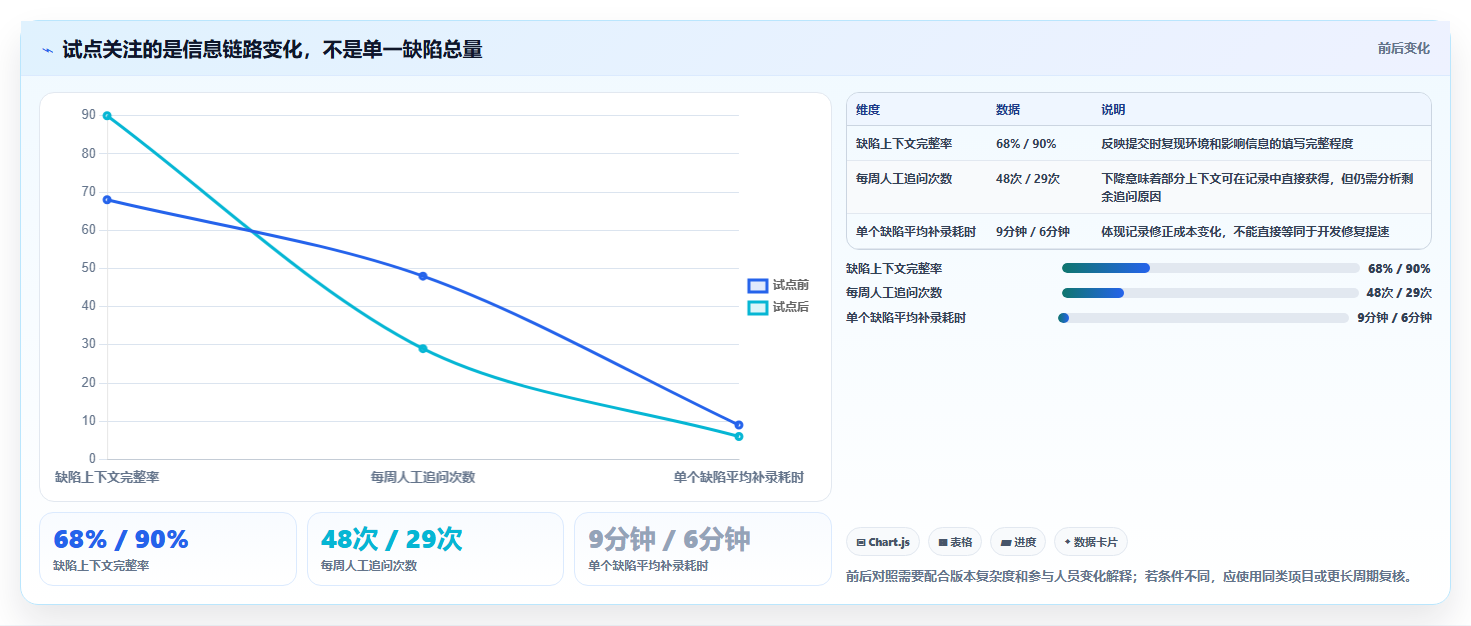
Task: Click the 试点后 cyan legend color box
Action: [x=758, y=307]
